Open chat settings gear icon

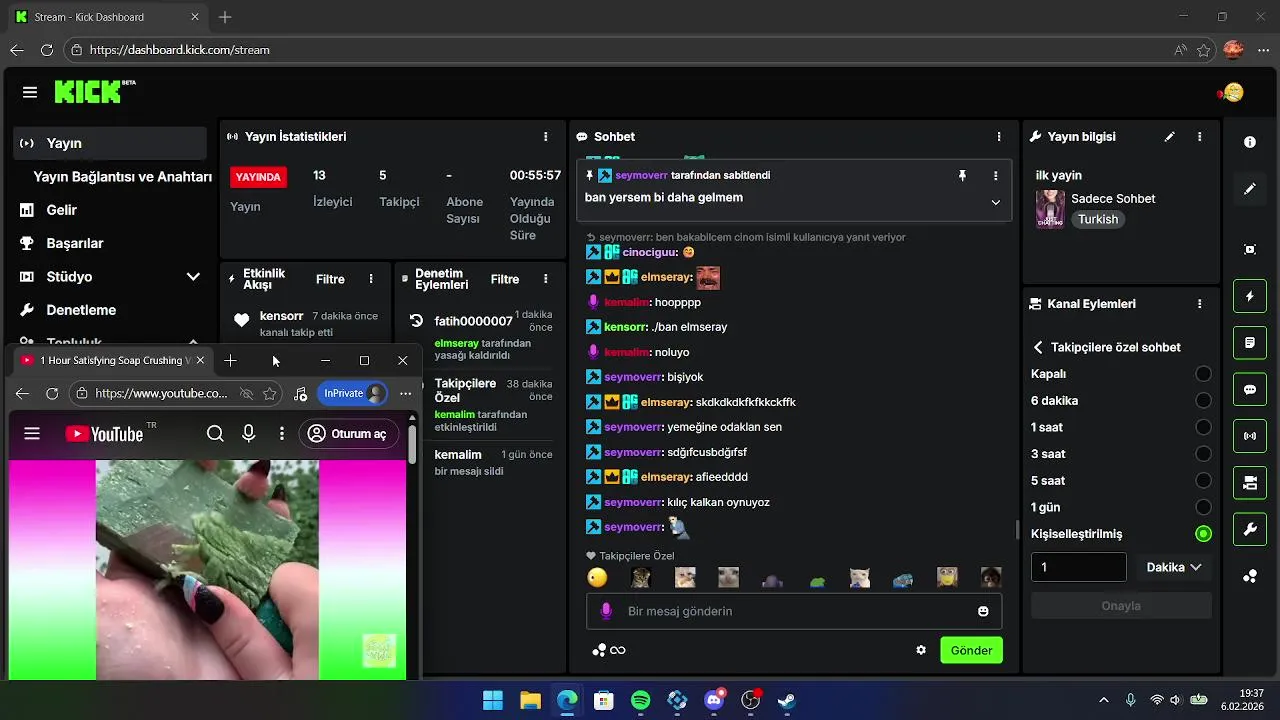click(x=921, y=650)
